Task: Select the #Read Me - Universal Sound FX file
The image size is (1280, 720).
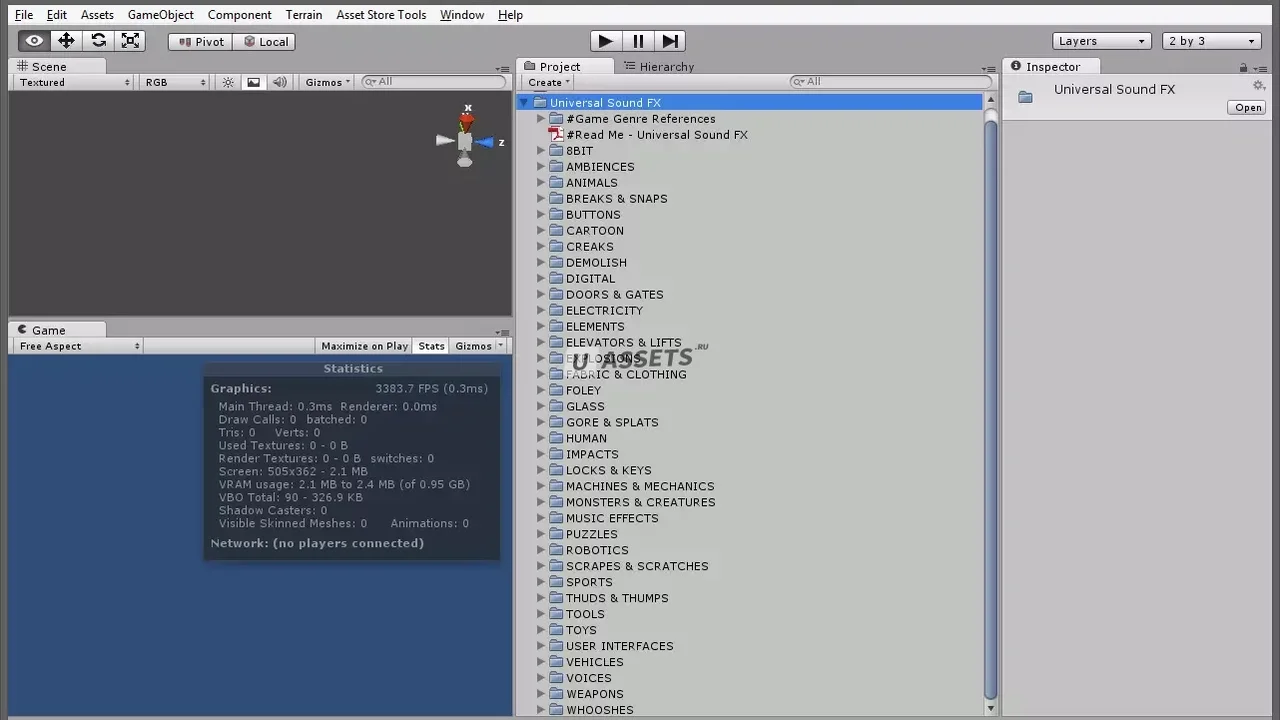Action: click(x=657, y=135)
